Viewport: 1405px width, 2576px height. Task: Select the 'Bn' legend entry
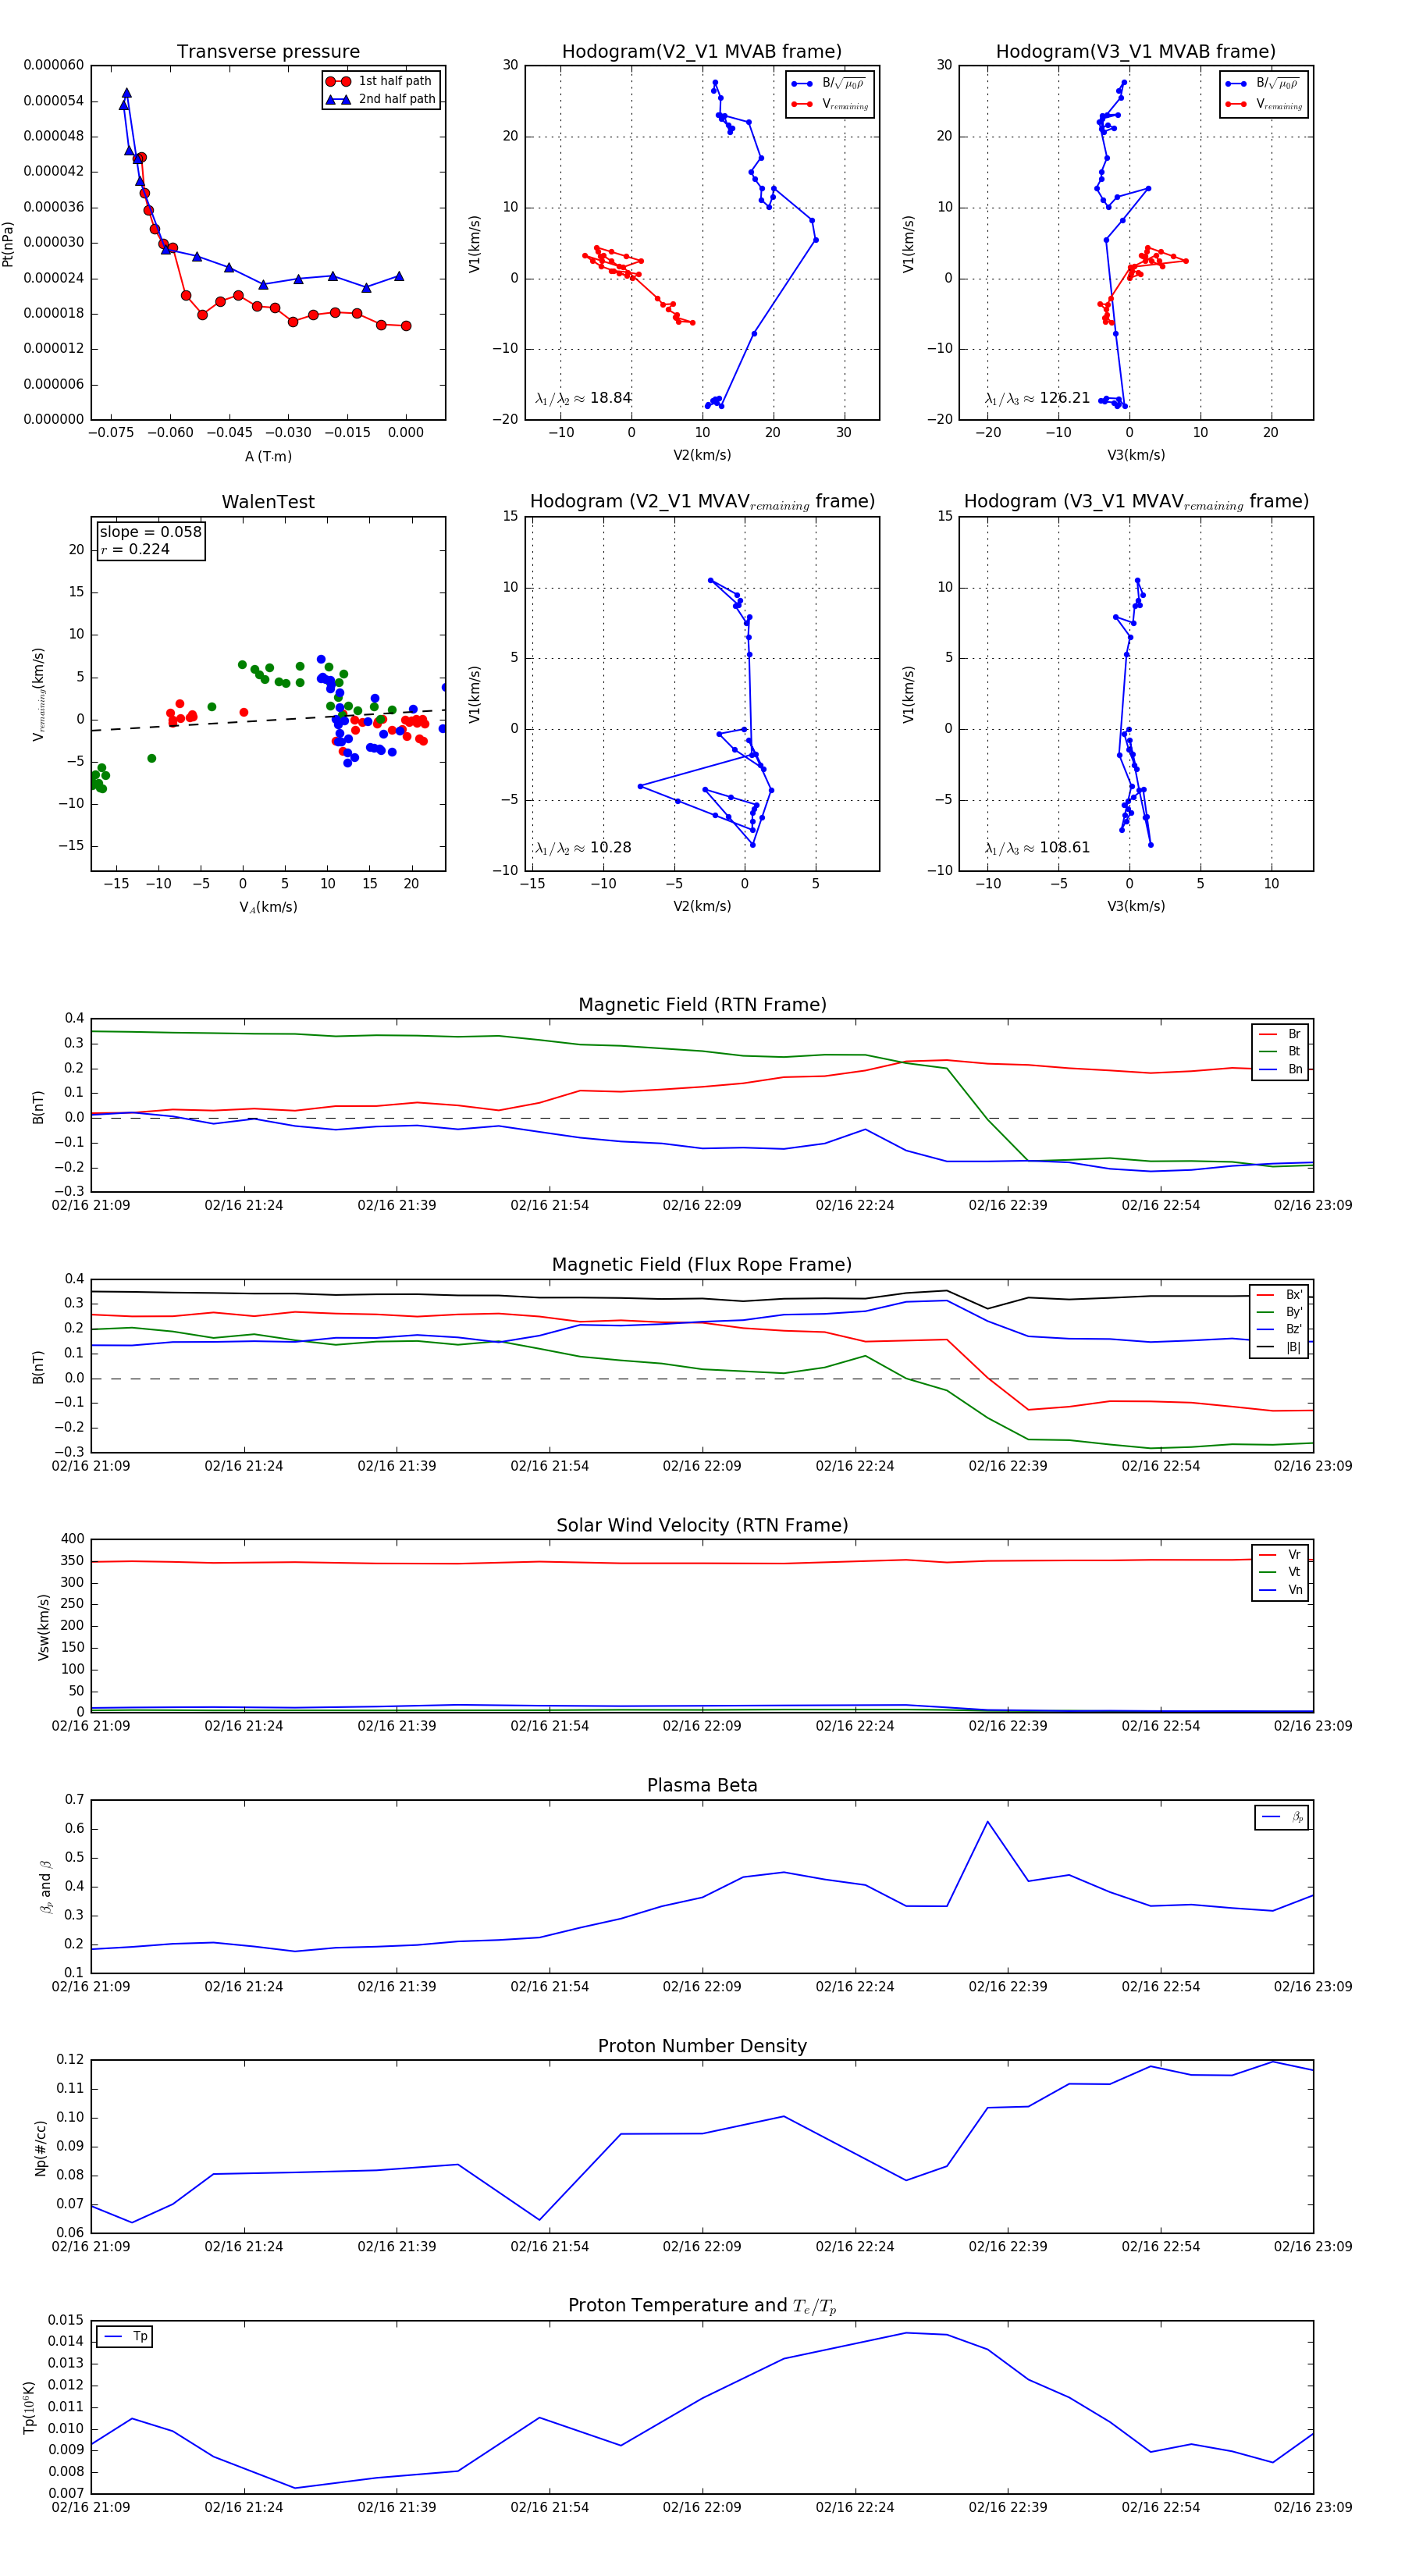[1280, 1069]
